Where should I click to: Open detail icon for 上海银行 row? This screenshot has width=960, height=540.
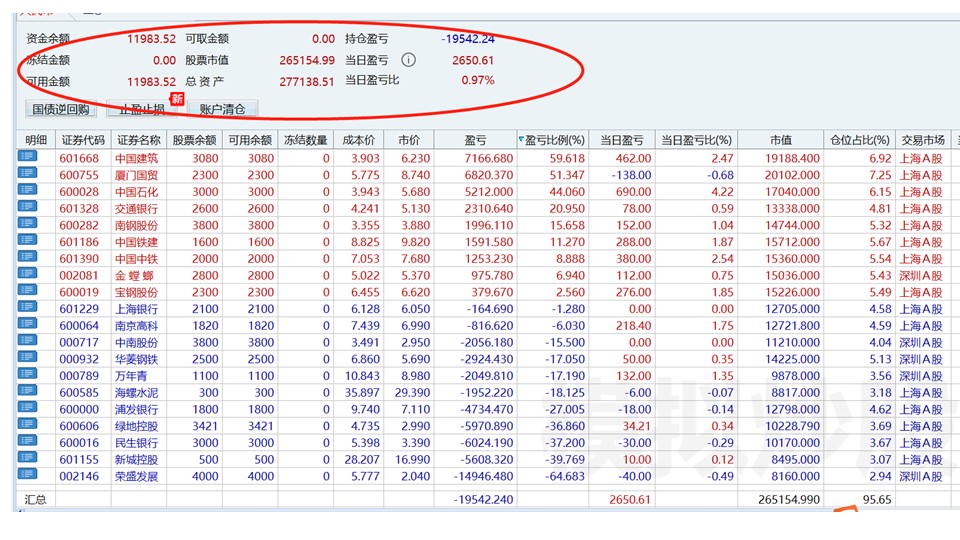[x=28, y=307]
